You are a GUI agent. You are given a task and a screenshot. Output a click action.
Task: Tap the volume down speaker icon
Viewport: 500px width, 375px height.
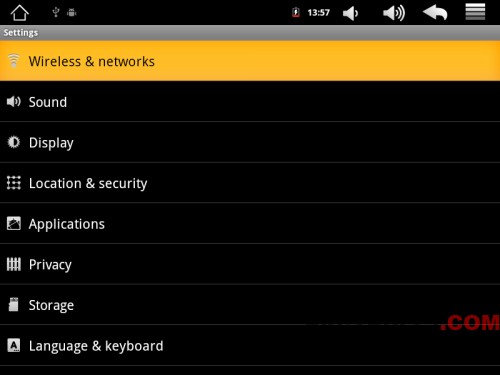tap(351, 13)
